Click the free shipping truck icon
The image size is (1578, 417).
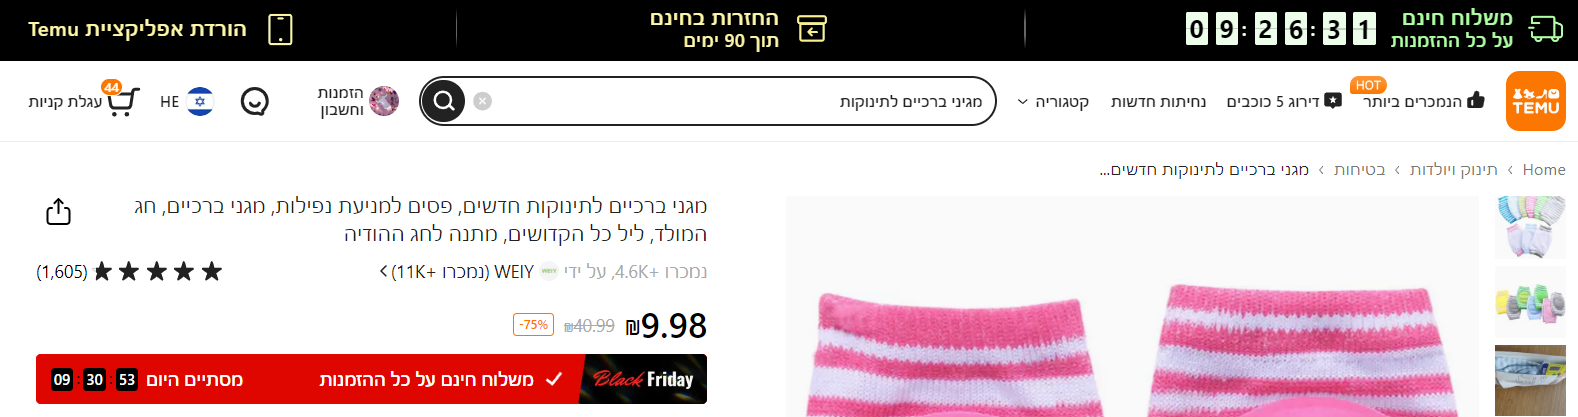(1546, 29)
